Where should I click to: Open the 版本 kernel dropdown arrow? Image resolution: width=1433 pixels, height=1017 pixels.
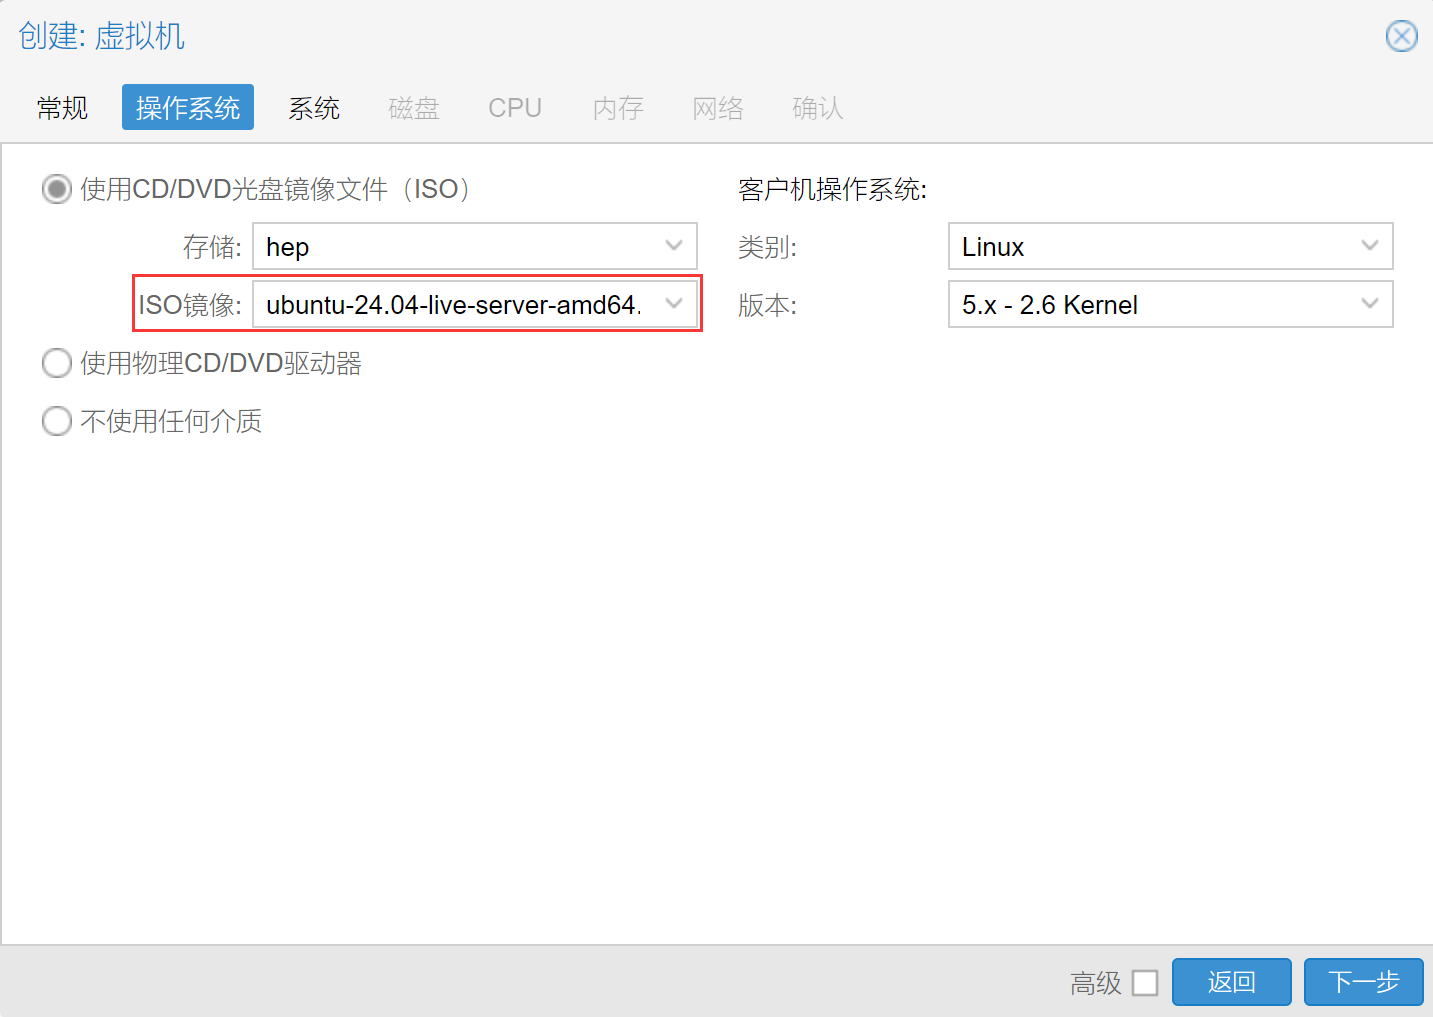coord(1370,304)
